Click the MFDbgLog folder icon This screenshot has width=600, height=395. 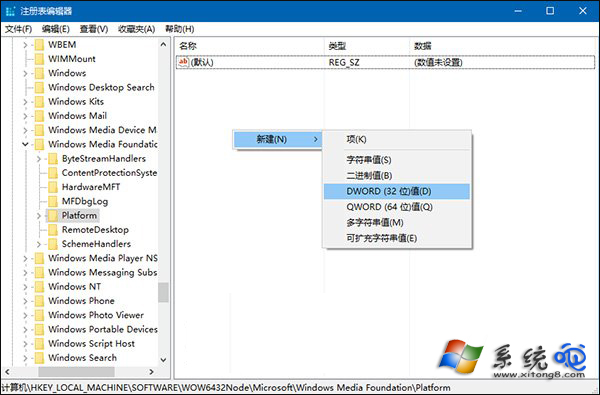(52, 201)
